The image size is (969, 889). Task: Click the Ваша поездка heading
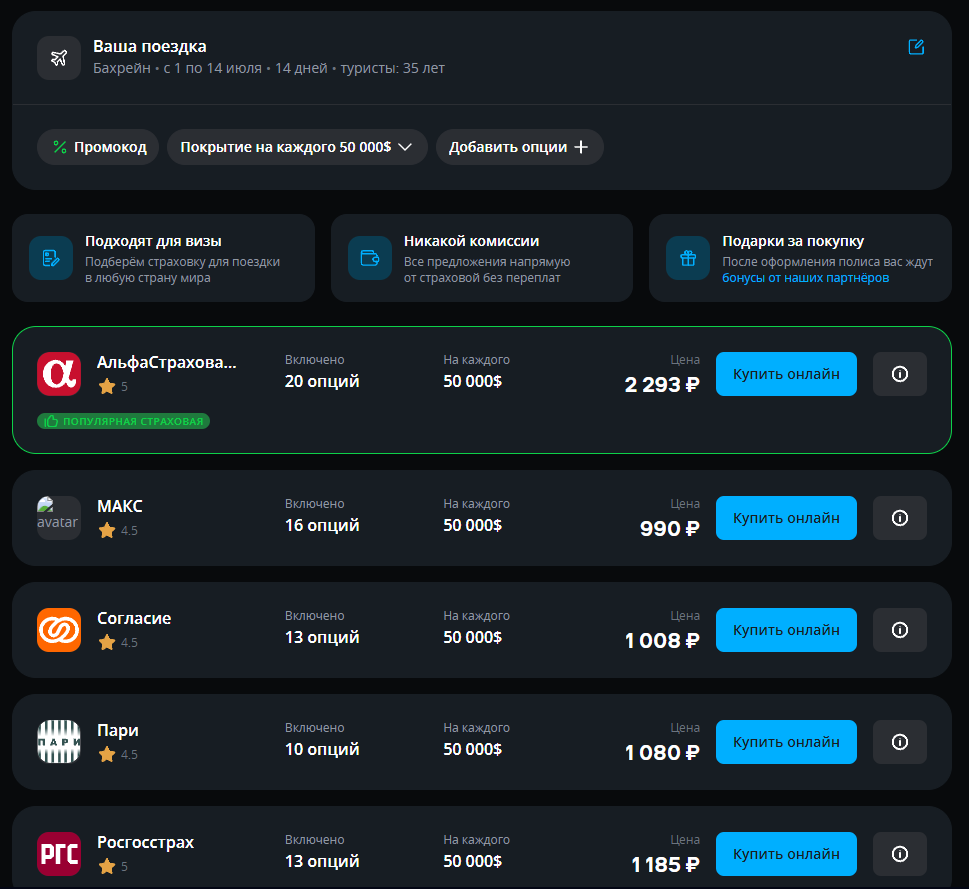150,47
